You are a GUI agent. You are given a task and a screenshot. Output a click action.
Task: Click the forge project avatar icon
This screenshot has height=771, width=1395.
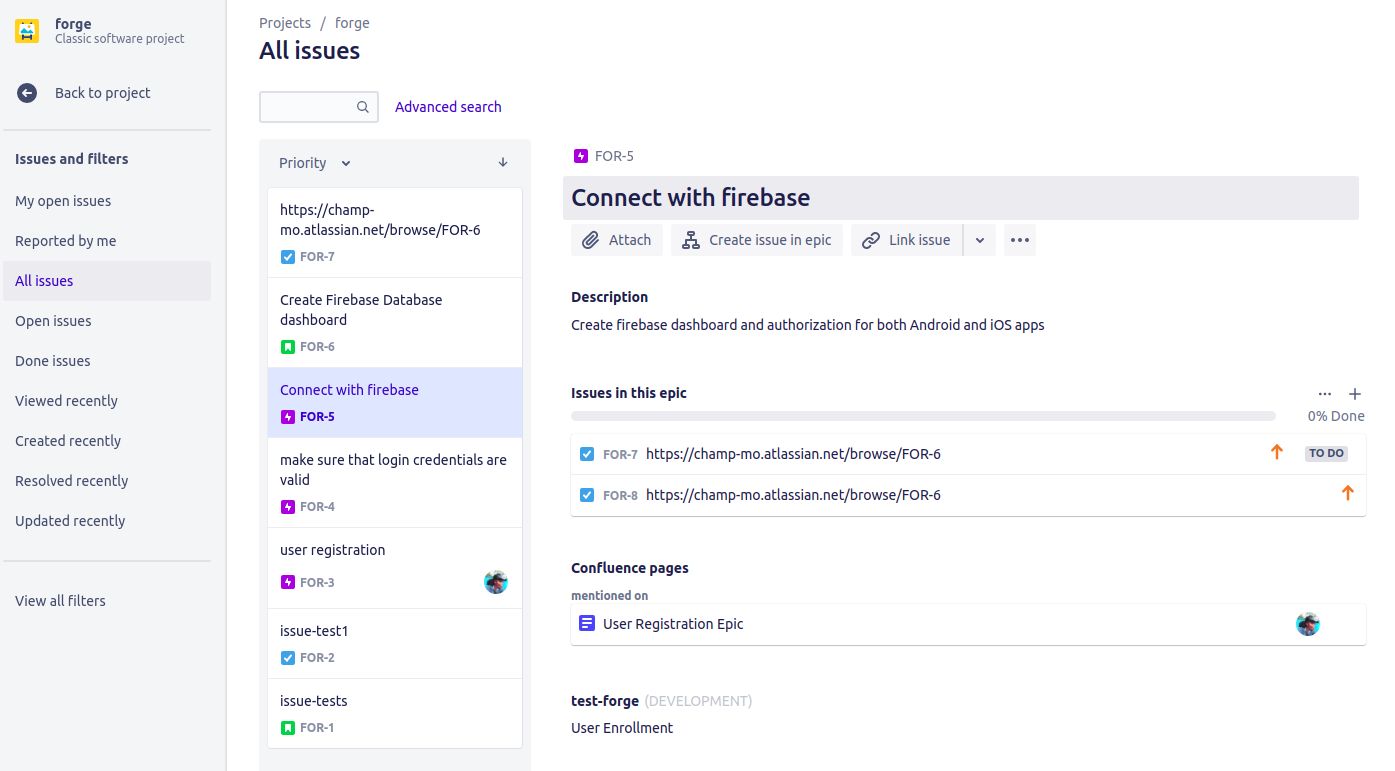tap(27, 31)
